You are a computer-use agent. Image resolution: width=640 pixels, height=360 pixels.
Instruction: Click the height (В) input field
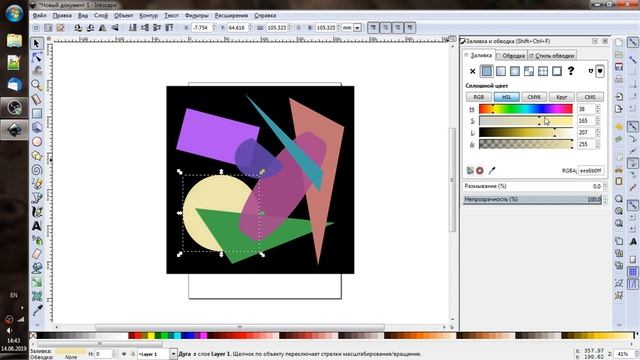[326, 28]
